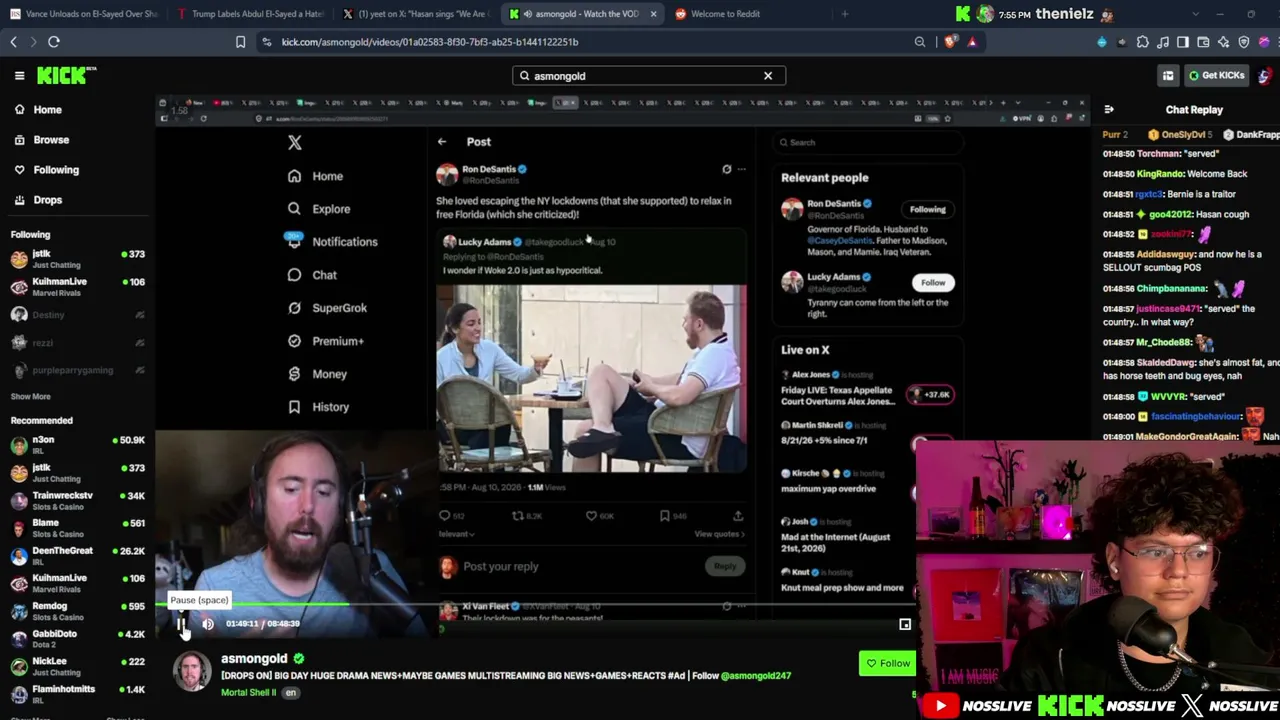Expand the Following list with Show More
Screen dimensions: 1280x720
[30, 397]
